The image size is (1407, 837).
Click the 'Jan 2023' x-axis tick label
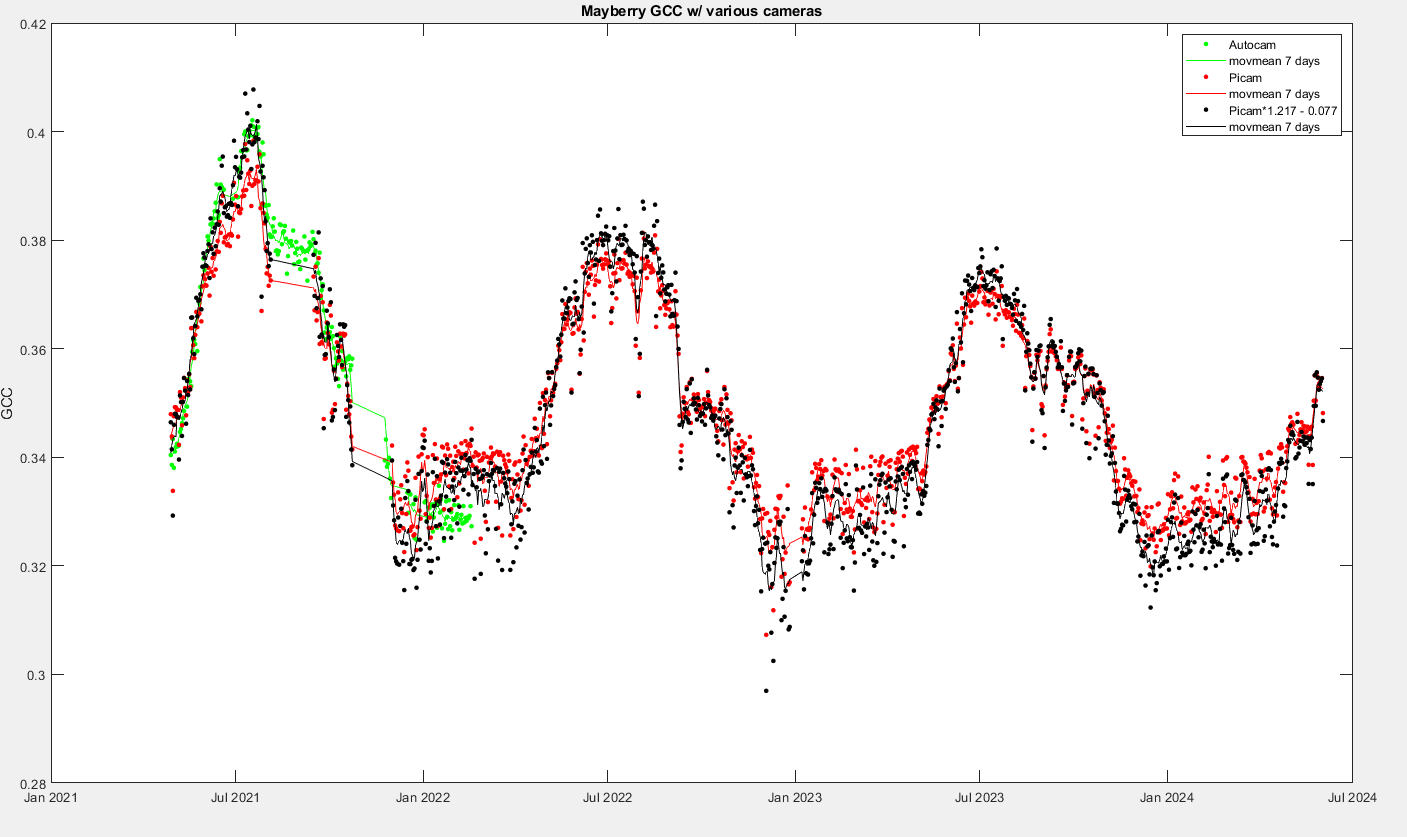click(795, 798)
